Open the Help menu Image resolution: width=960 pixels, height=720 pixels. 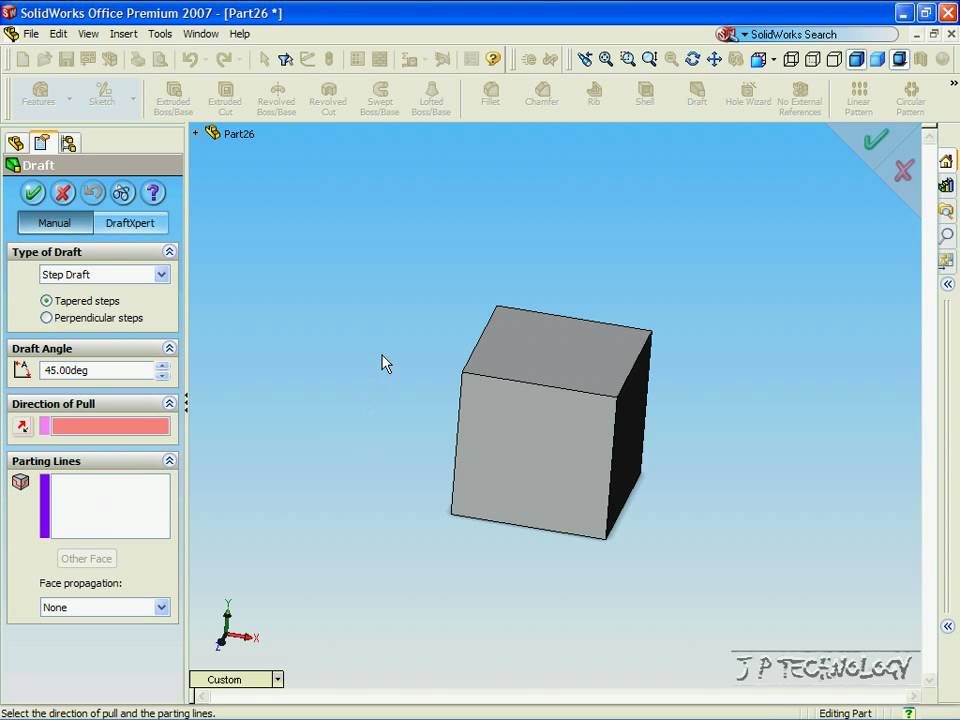(239, 34)
